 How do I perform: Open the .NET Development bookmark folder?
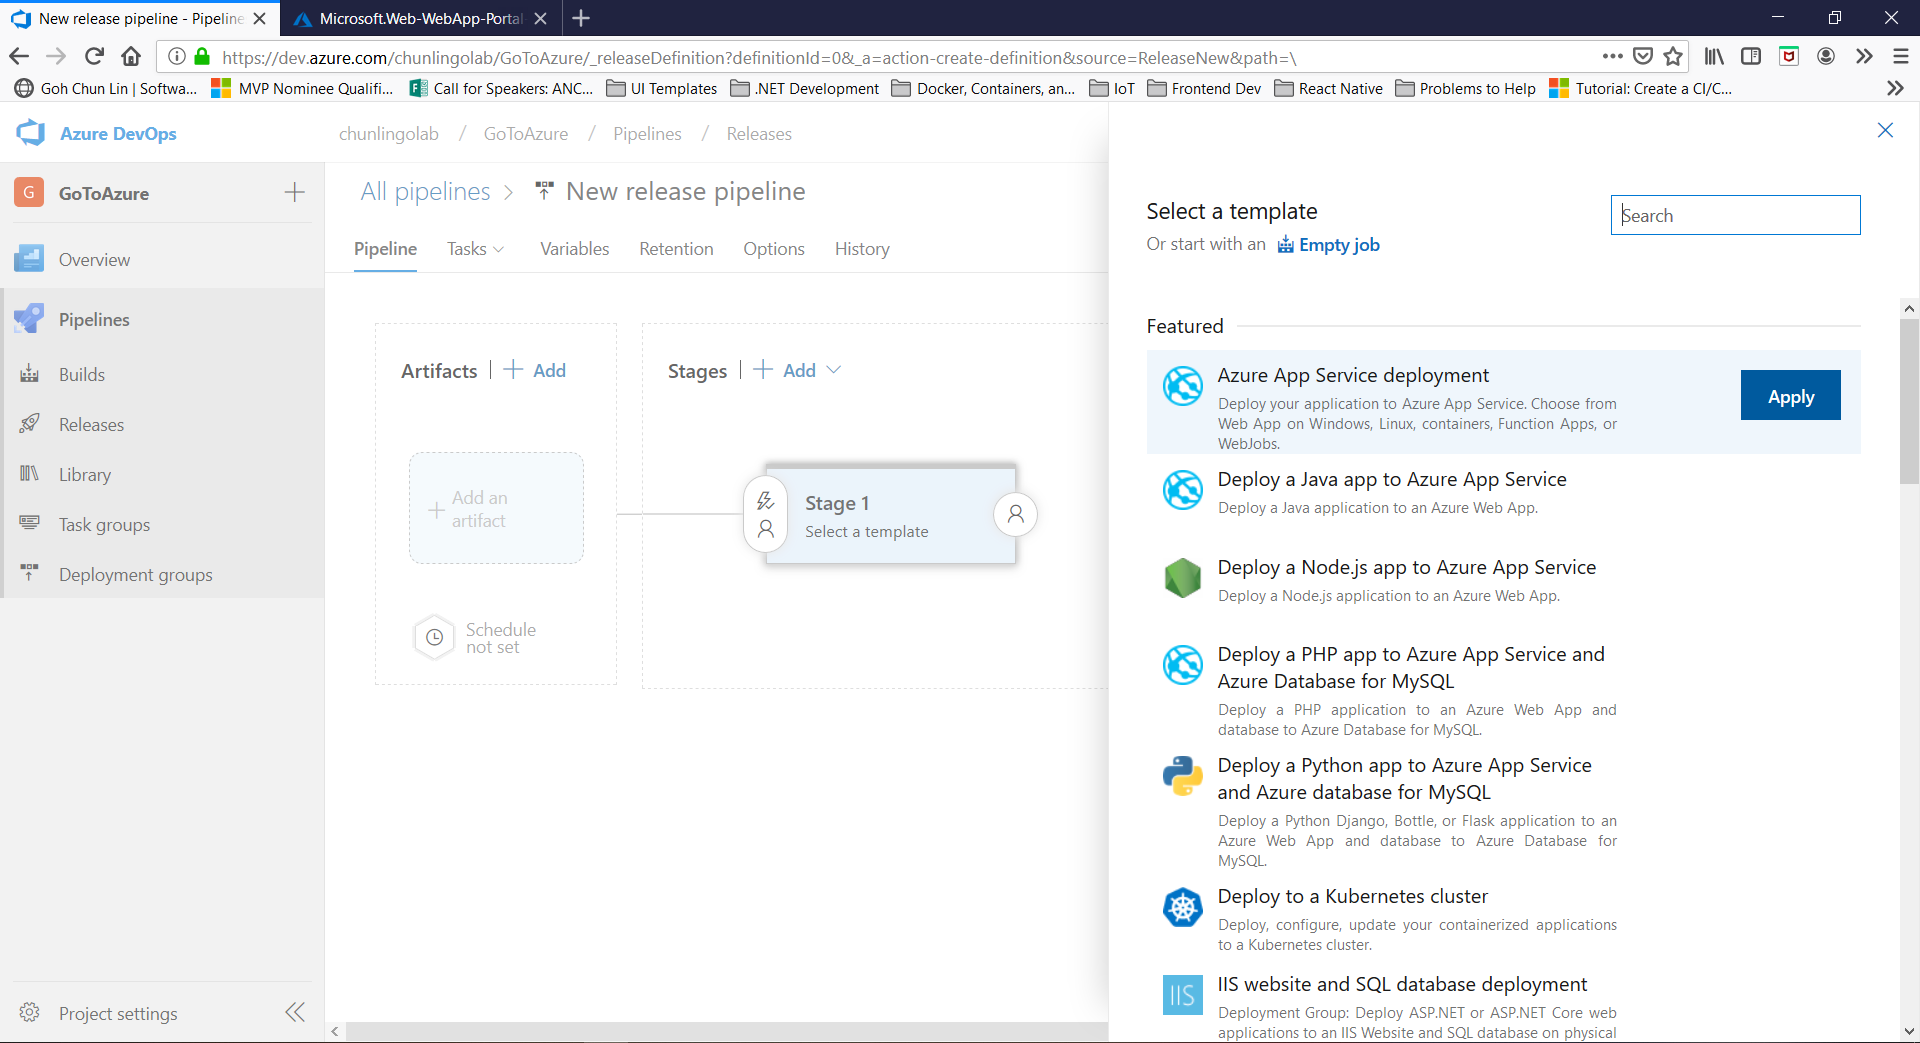click(x=805, y=88)
